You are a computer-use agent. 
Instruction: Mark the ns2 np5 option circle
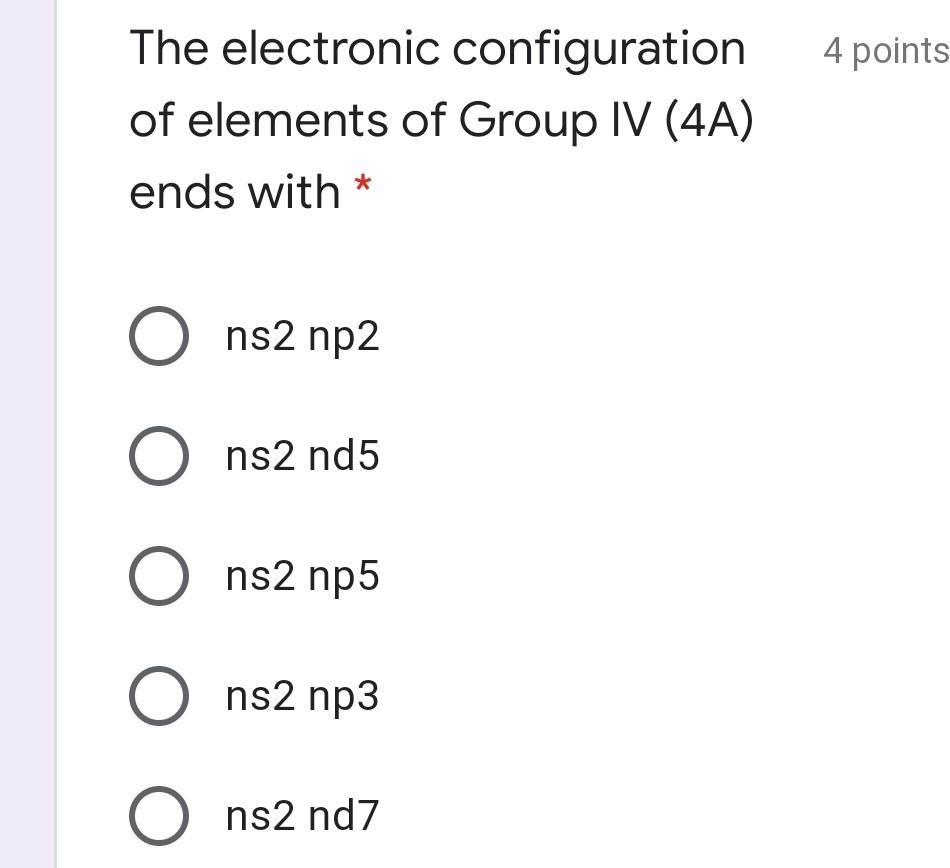(x=159, y=576)
